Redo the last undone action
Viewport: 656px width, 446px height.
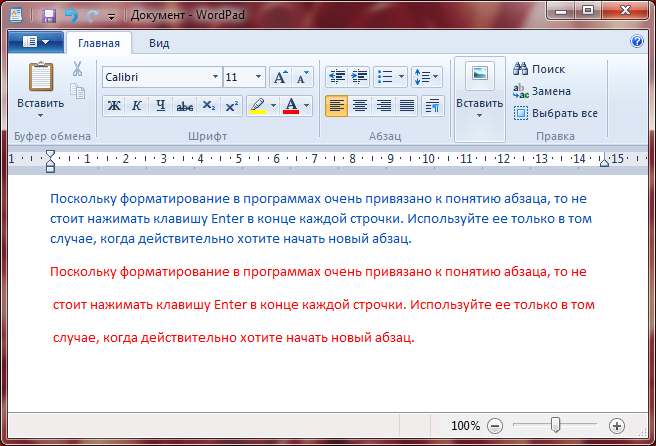coord(92,16)
